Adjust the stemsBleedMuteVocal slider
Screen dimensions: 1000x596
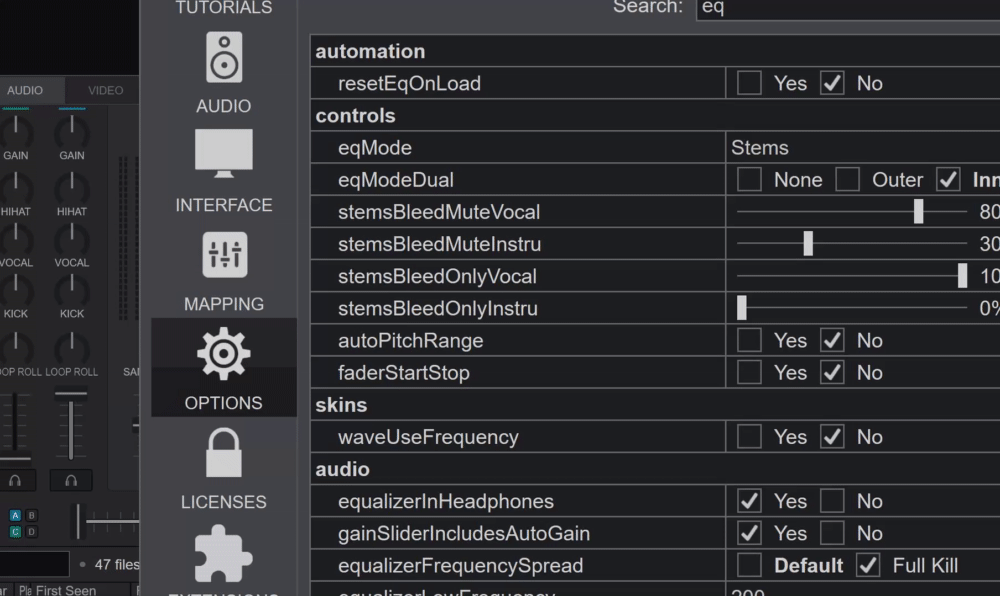click(918, 212)
